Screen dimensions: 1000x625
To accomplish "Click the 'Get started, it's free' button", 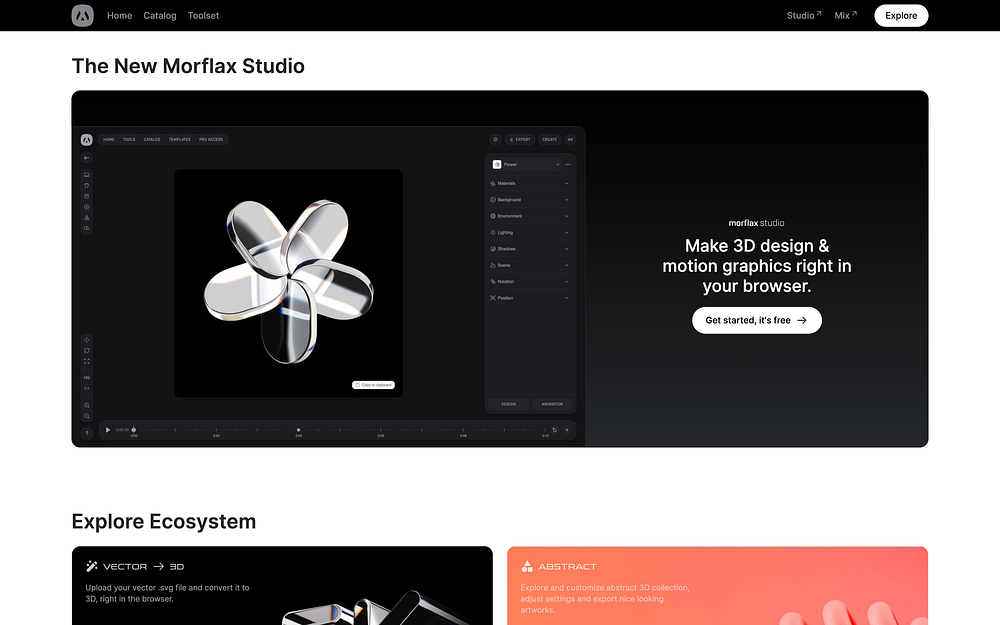I will [756, 320].
